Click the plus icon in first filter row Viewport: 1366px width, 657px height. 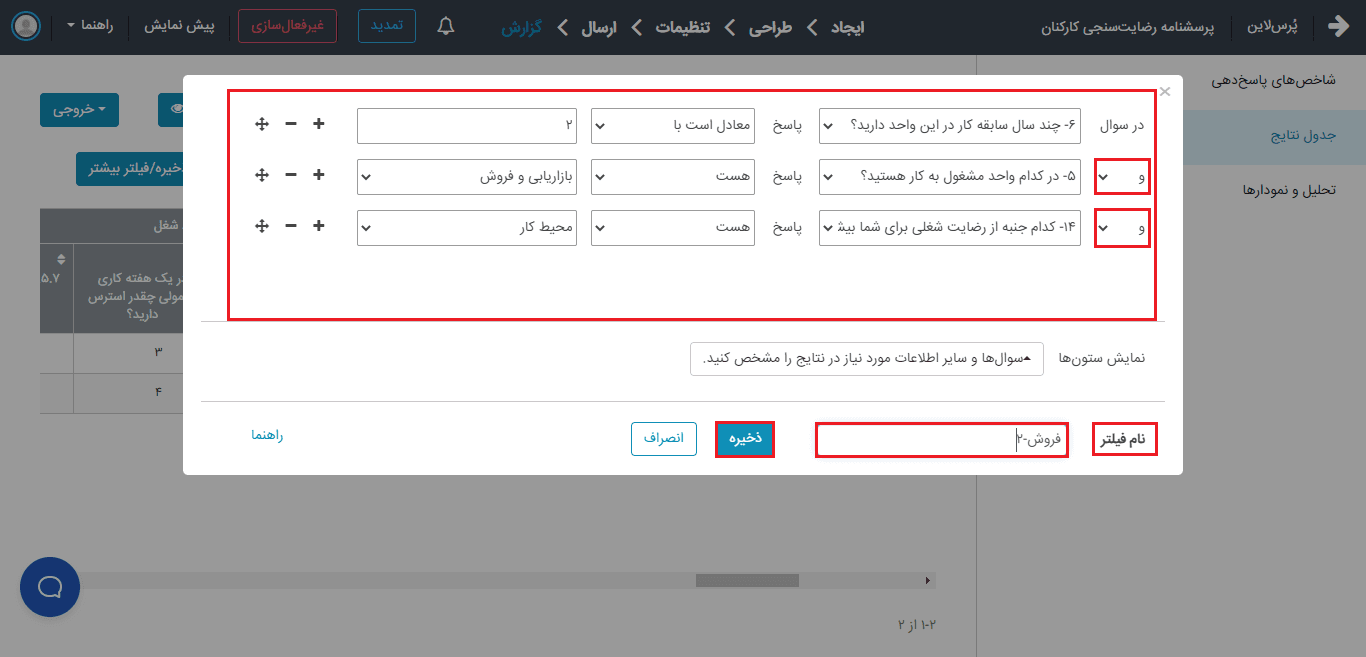coord(319,124)
